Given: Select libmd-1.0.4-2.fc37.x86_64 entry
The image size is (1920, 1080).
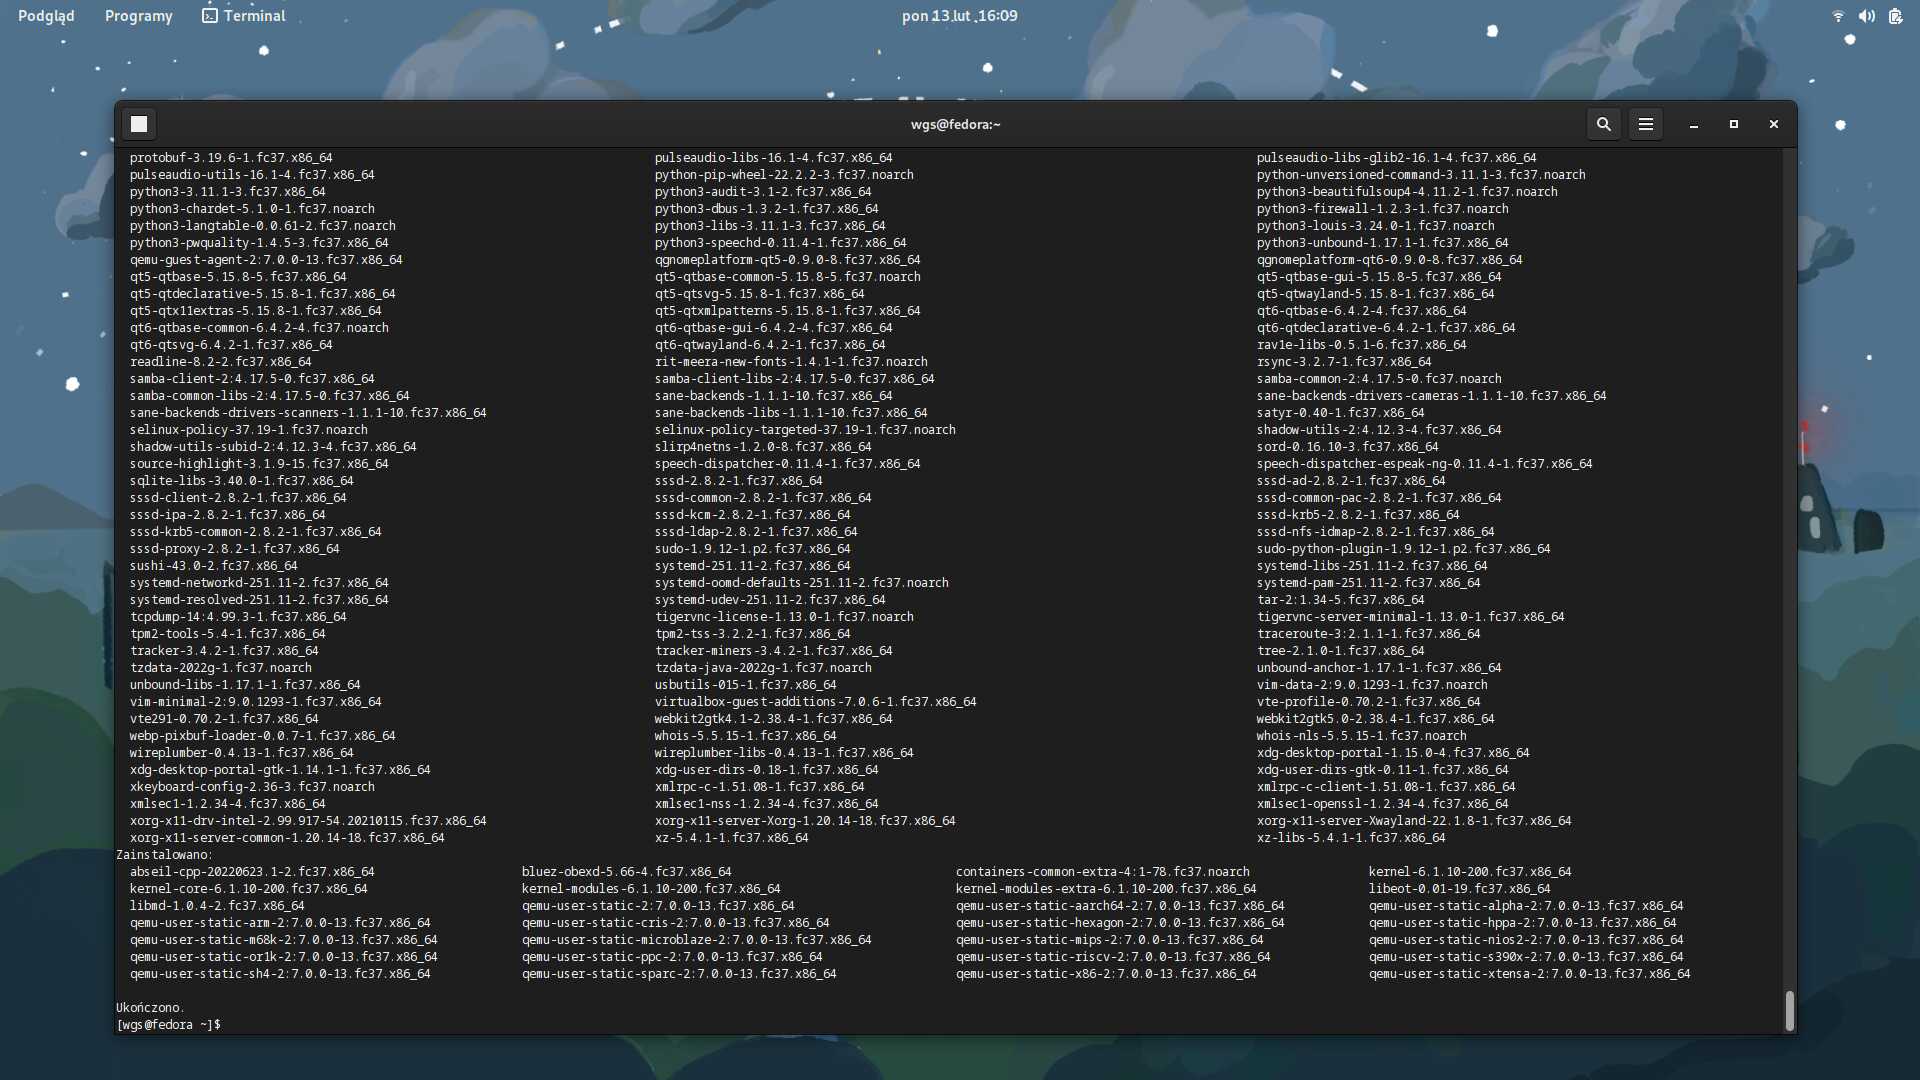Looking at the screenshot, I should 217,906.
